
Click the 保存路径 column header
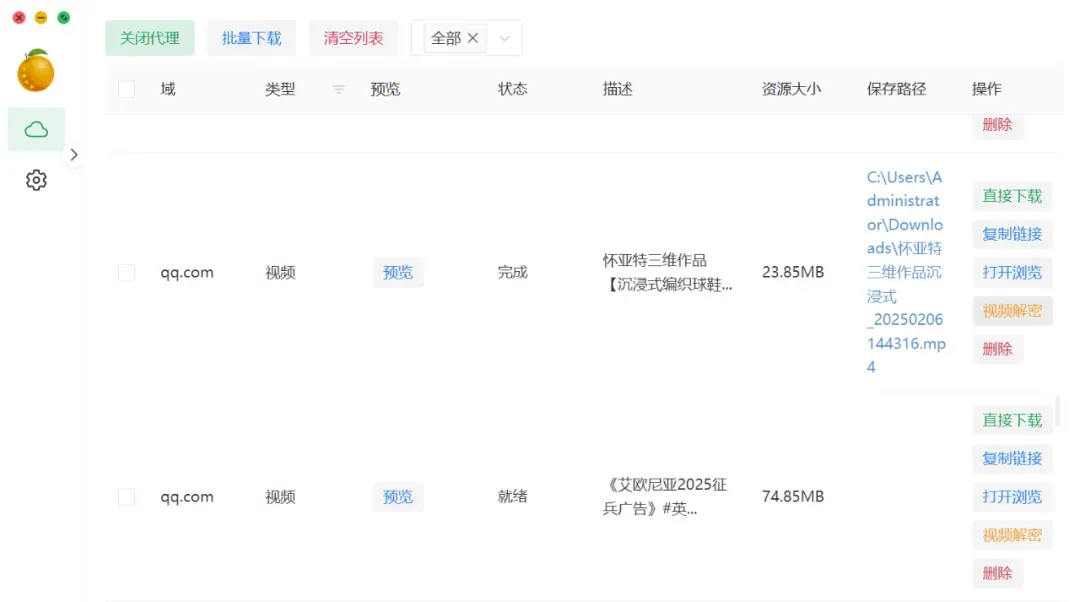tap(896, 89)
